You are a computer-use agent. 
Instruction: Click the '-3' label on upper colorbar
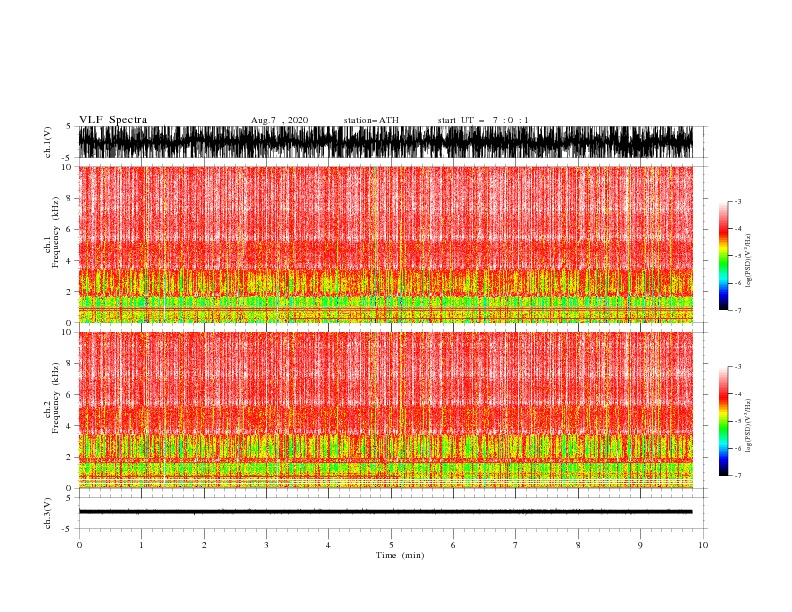[x=738, y=201]
